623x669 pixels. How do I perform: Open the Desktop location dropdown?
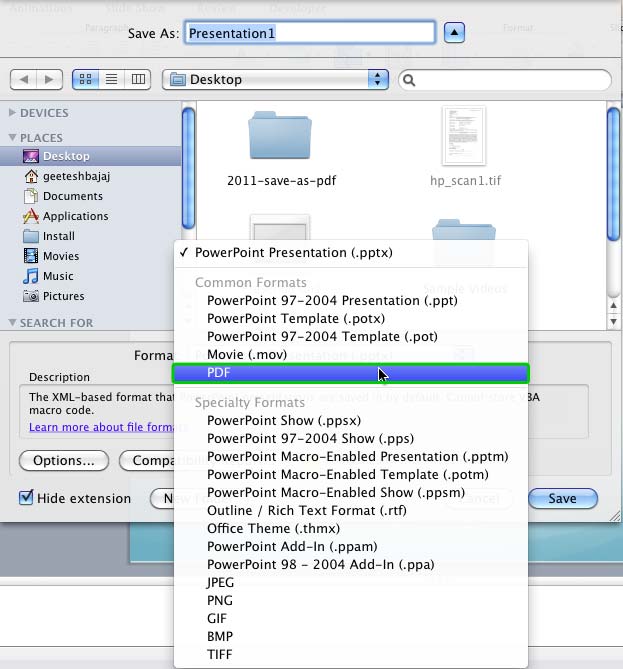[x=275, y=80]
